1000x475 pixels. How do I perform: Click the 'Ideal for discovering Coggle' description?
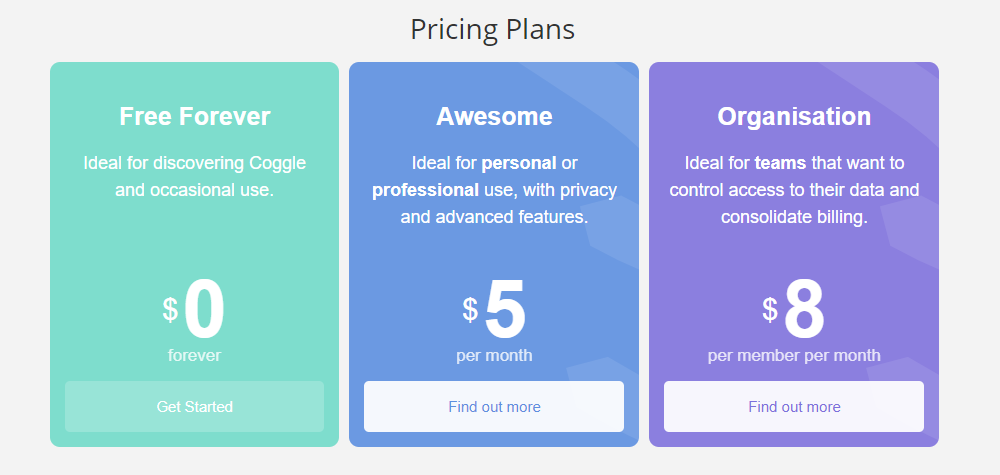click(x=195, y=163)
